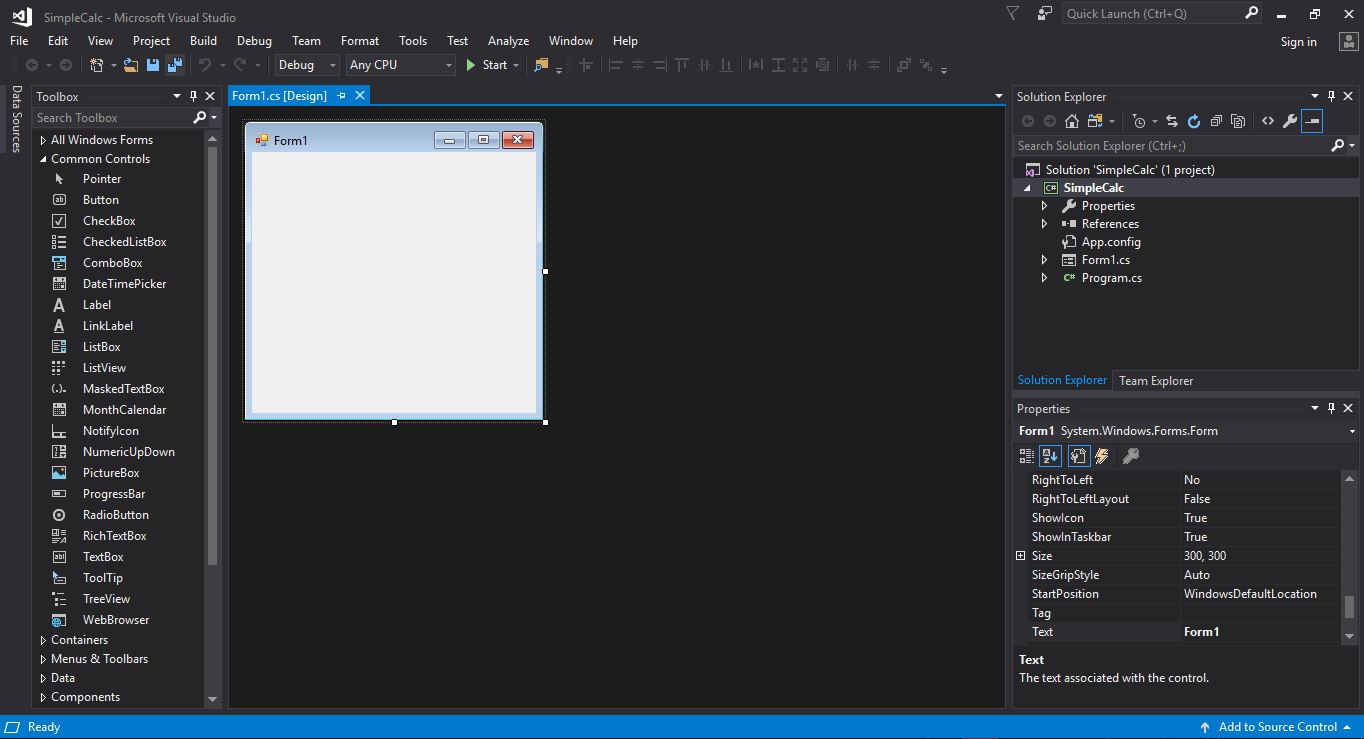Open the Debug configuration dropdown

click(x=307, y=65)
